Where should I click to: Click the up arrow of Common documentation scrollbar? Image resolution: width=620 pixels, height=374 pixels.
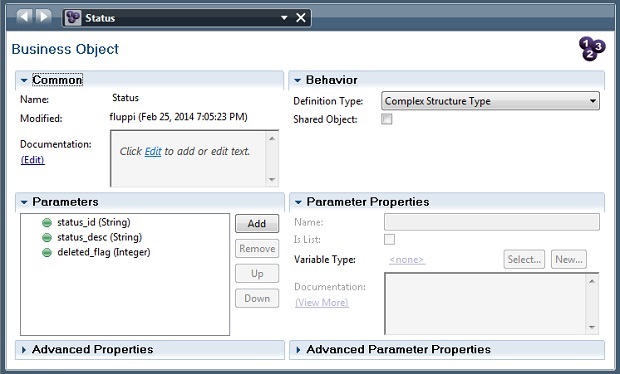(x=272, y=139)
